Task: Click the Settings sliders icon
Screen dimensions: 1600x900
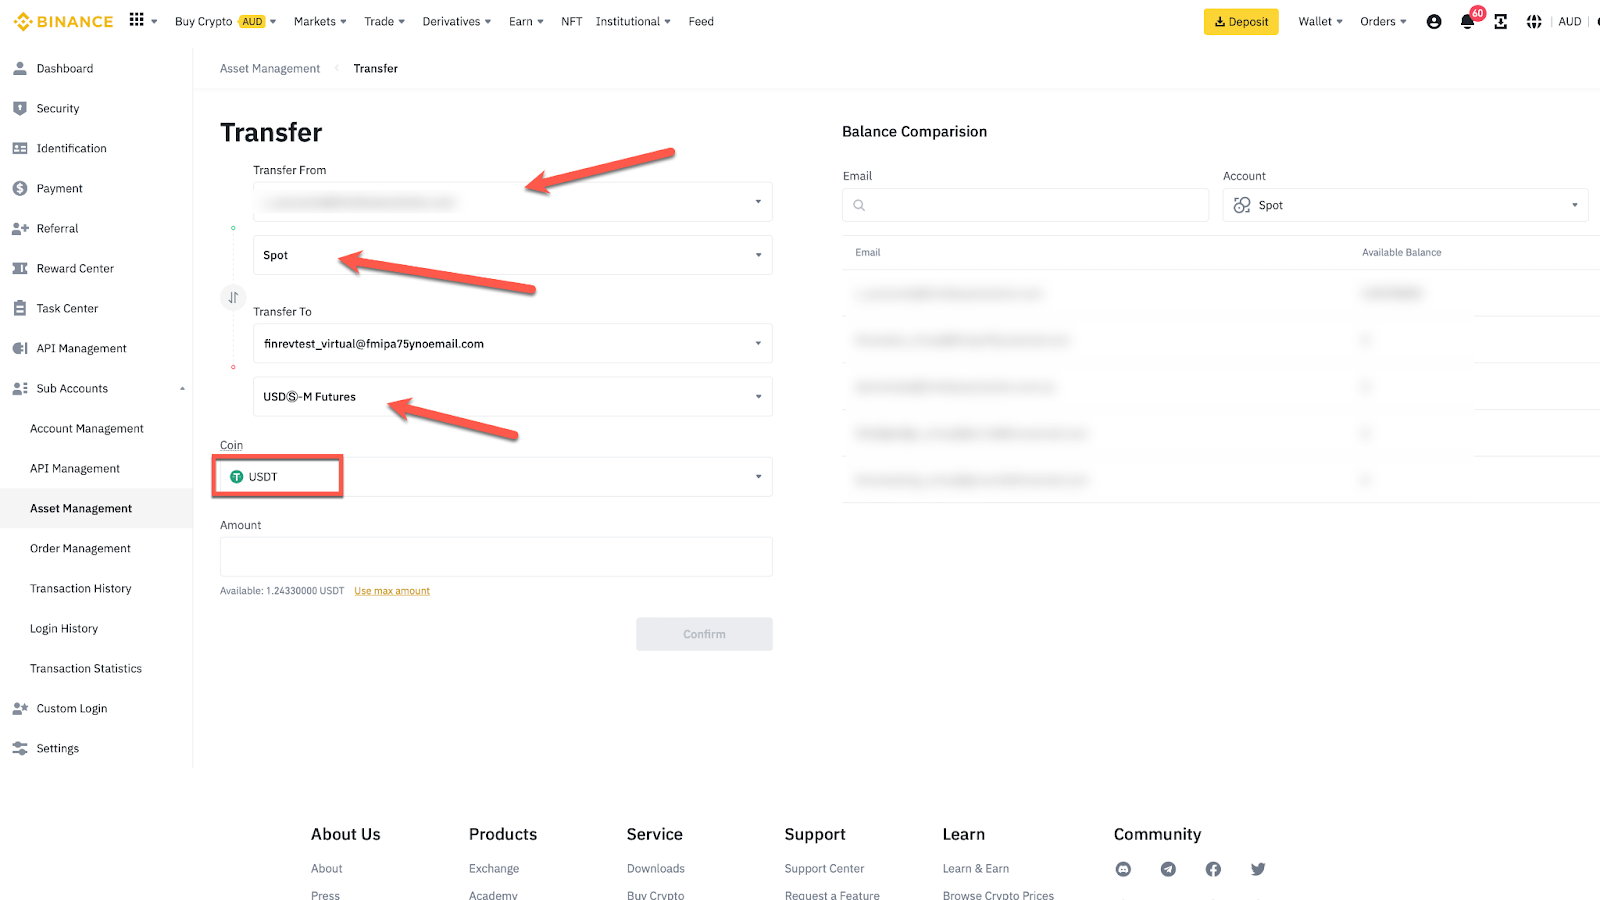Action: click(20, 748)
